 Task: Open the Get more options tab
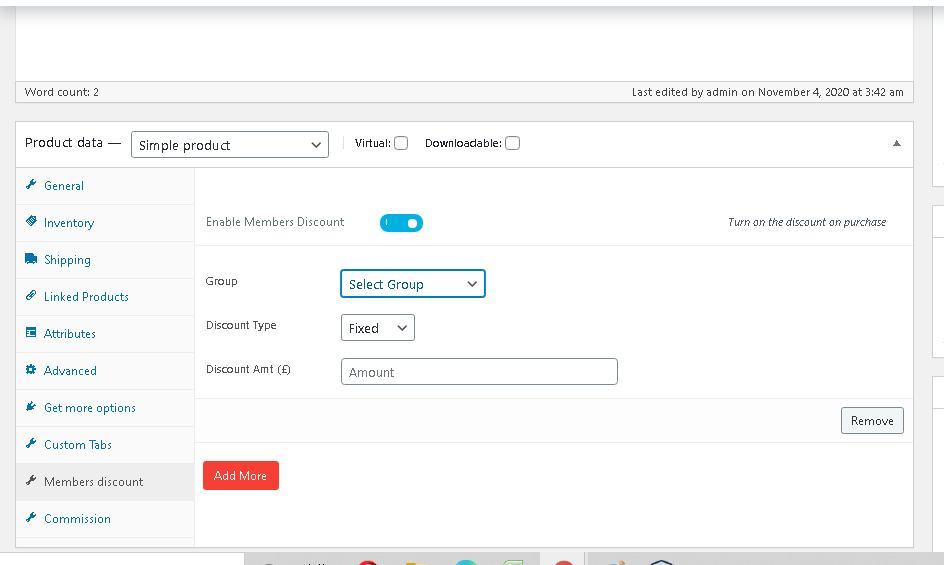click(x=89, y=408)
